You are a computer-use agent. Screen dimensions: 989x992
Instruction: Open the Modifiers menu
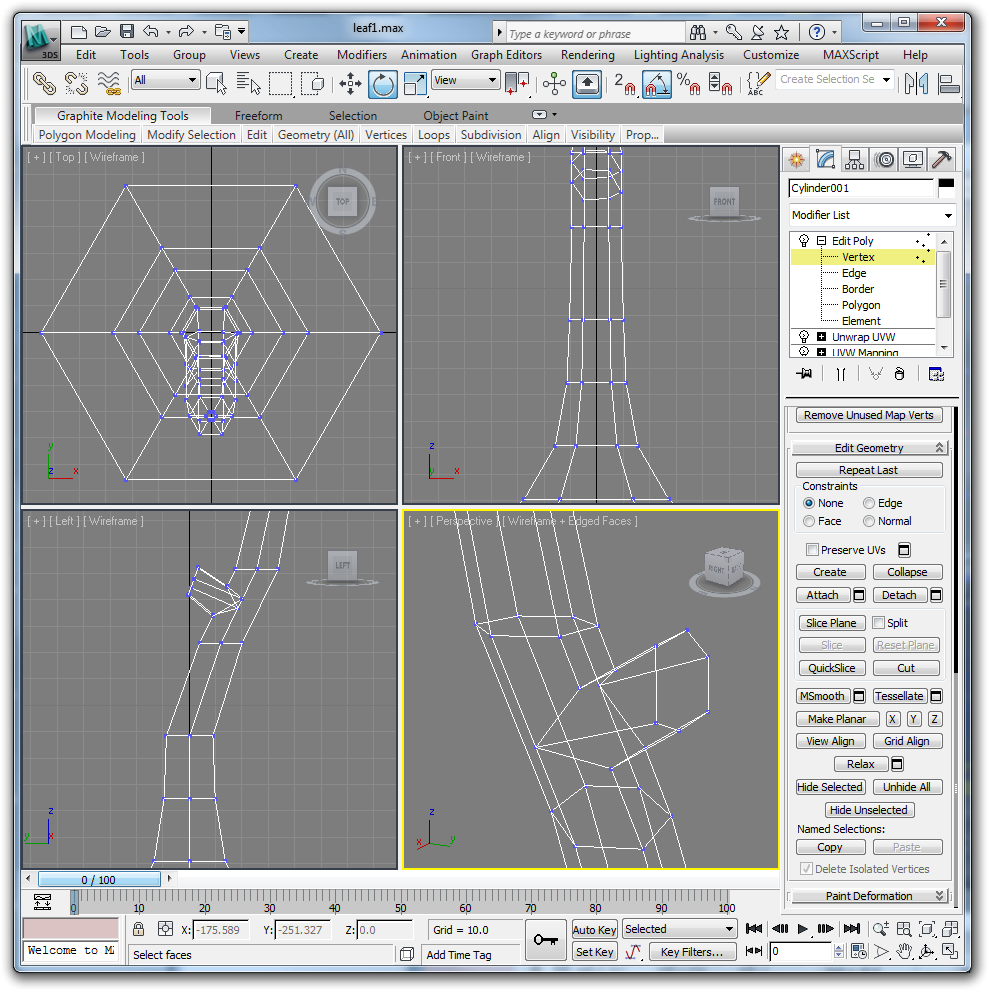(x=362, y=55)
